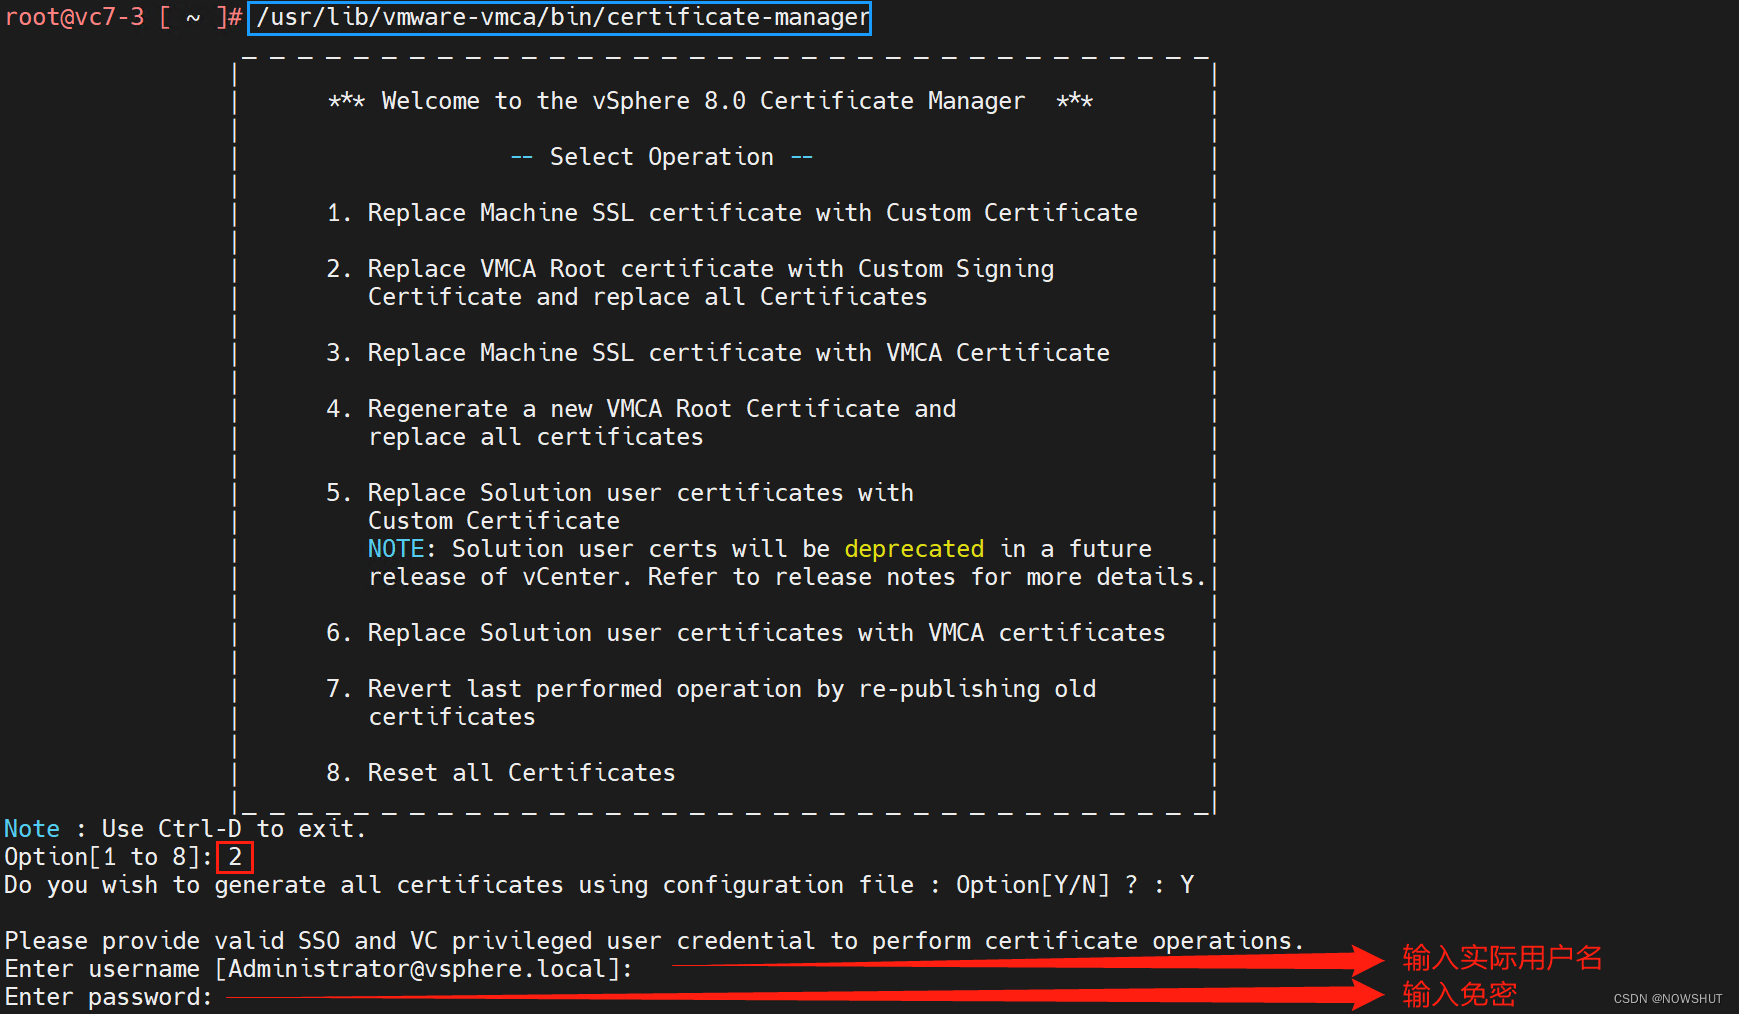Click the yellow 'deprecated' word
The height and width of the screenshot is (1014, 1739).
[x=914, y=549]
